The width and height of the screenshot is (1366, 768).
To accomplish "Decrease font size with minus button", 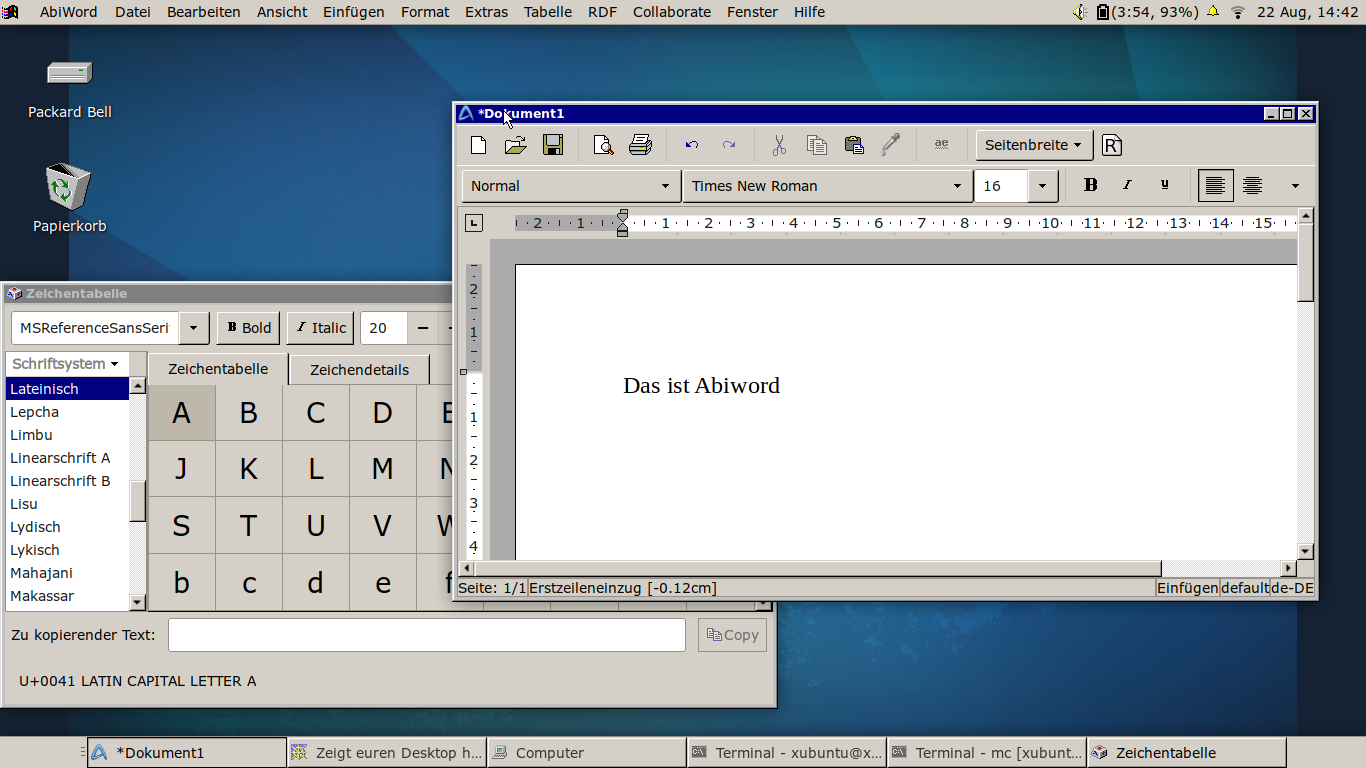I will pyautogui.click(x=423, y=327).
